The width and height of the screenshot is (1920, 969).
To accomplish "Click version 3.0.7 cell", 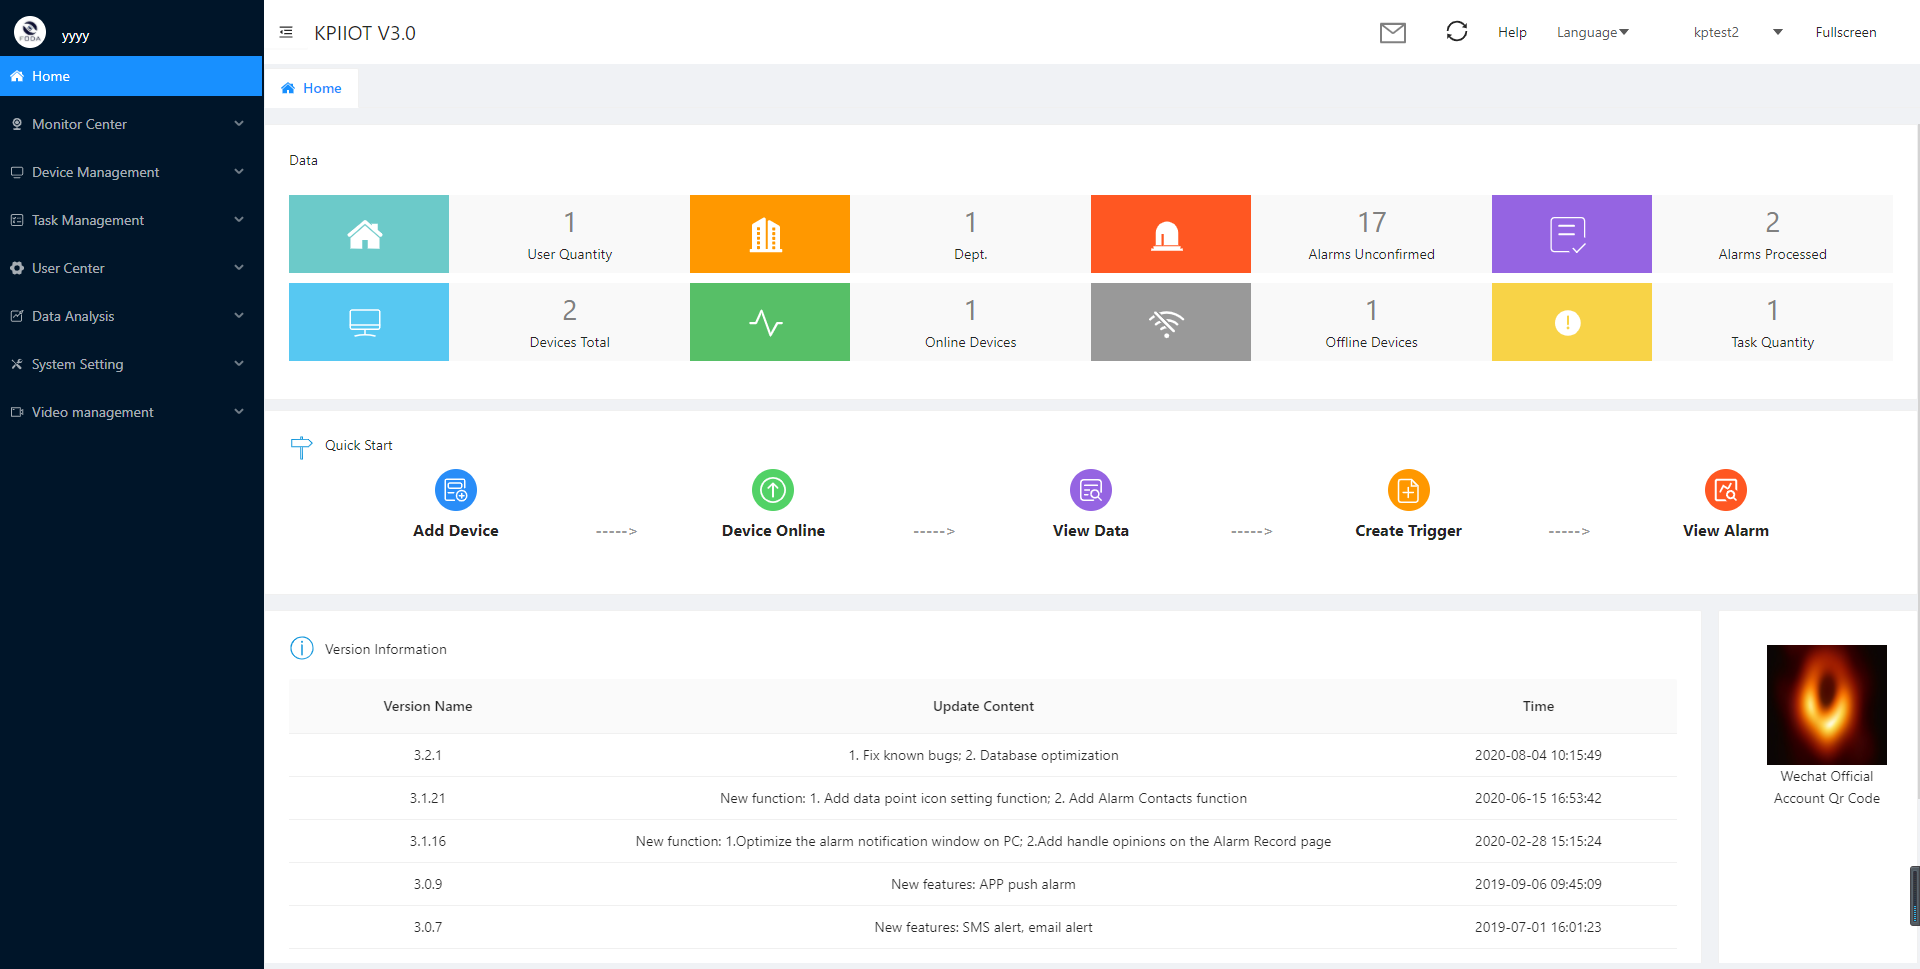I will tap(428, 927).
